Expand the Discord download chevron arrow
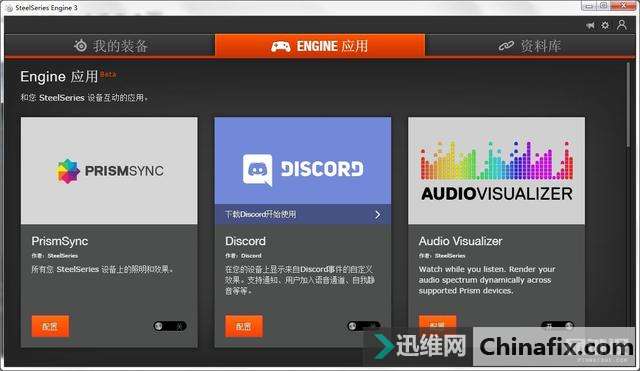This screenshot has height=371, width=640. 378,214
